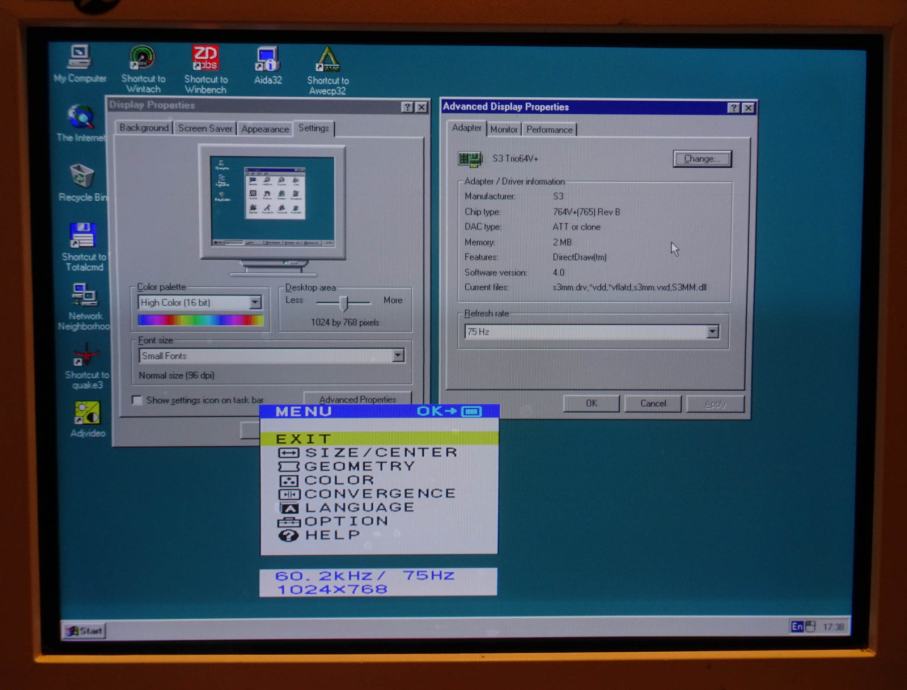Click the color palette rainbow bar
Screen dimensions: 907x690
[201, 320]
